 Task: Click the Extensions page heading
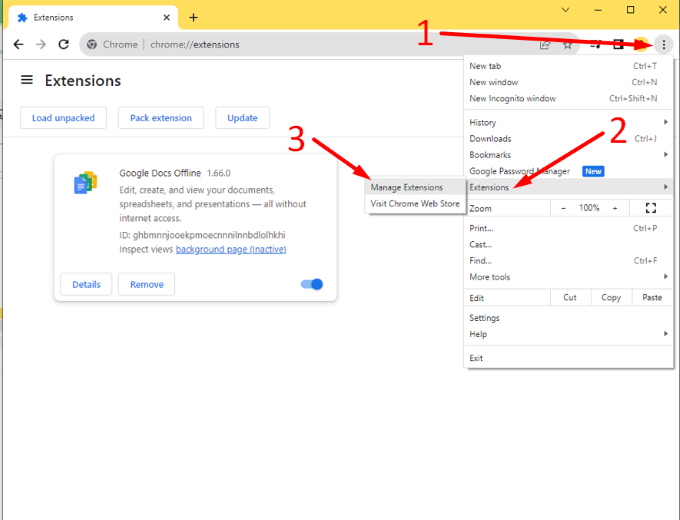point(83,81)
